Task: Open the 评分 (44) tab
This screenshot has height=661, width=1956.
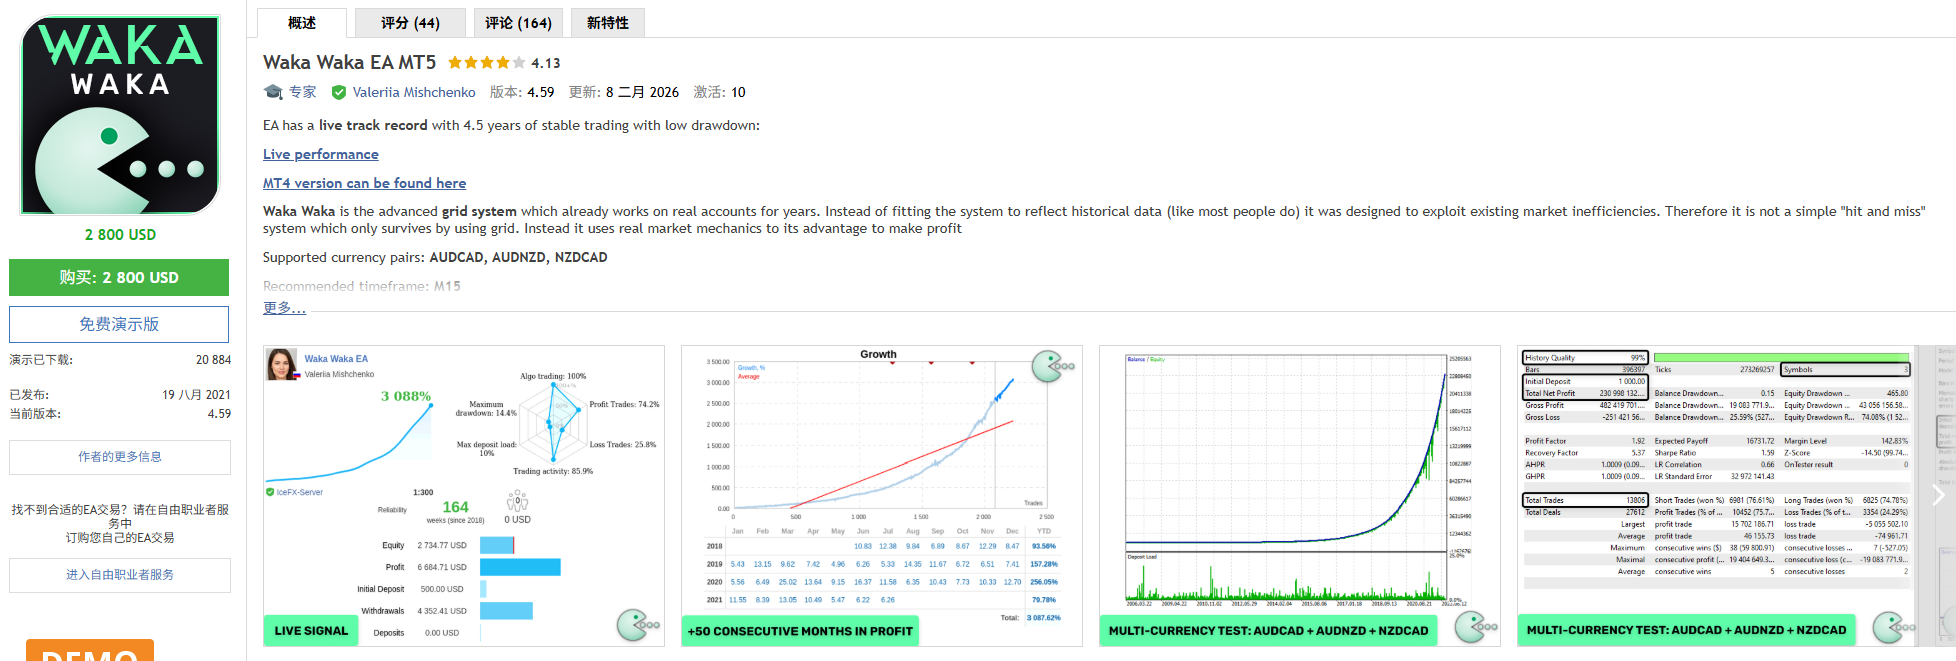Action: 410,23
